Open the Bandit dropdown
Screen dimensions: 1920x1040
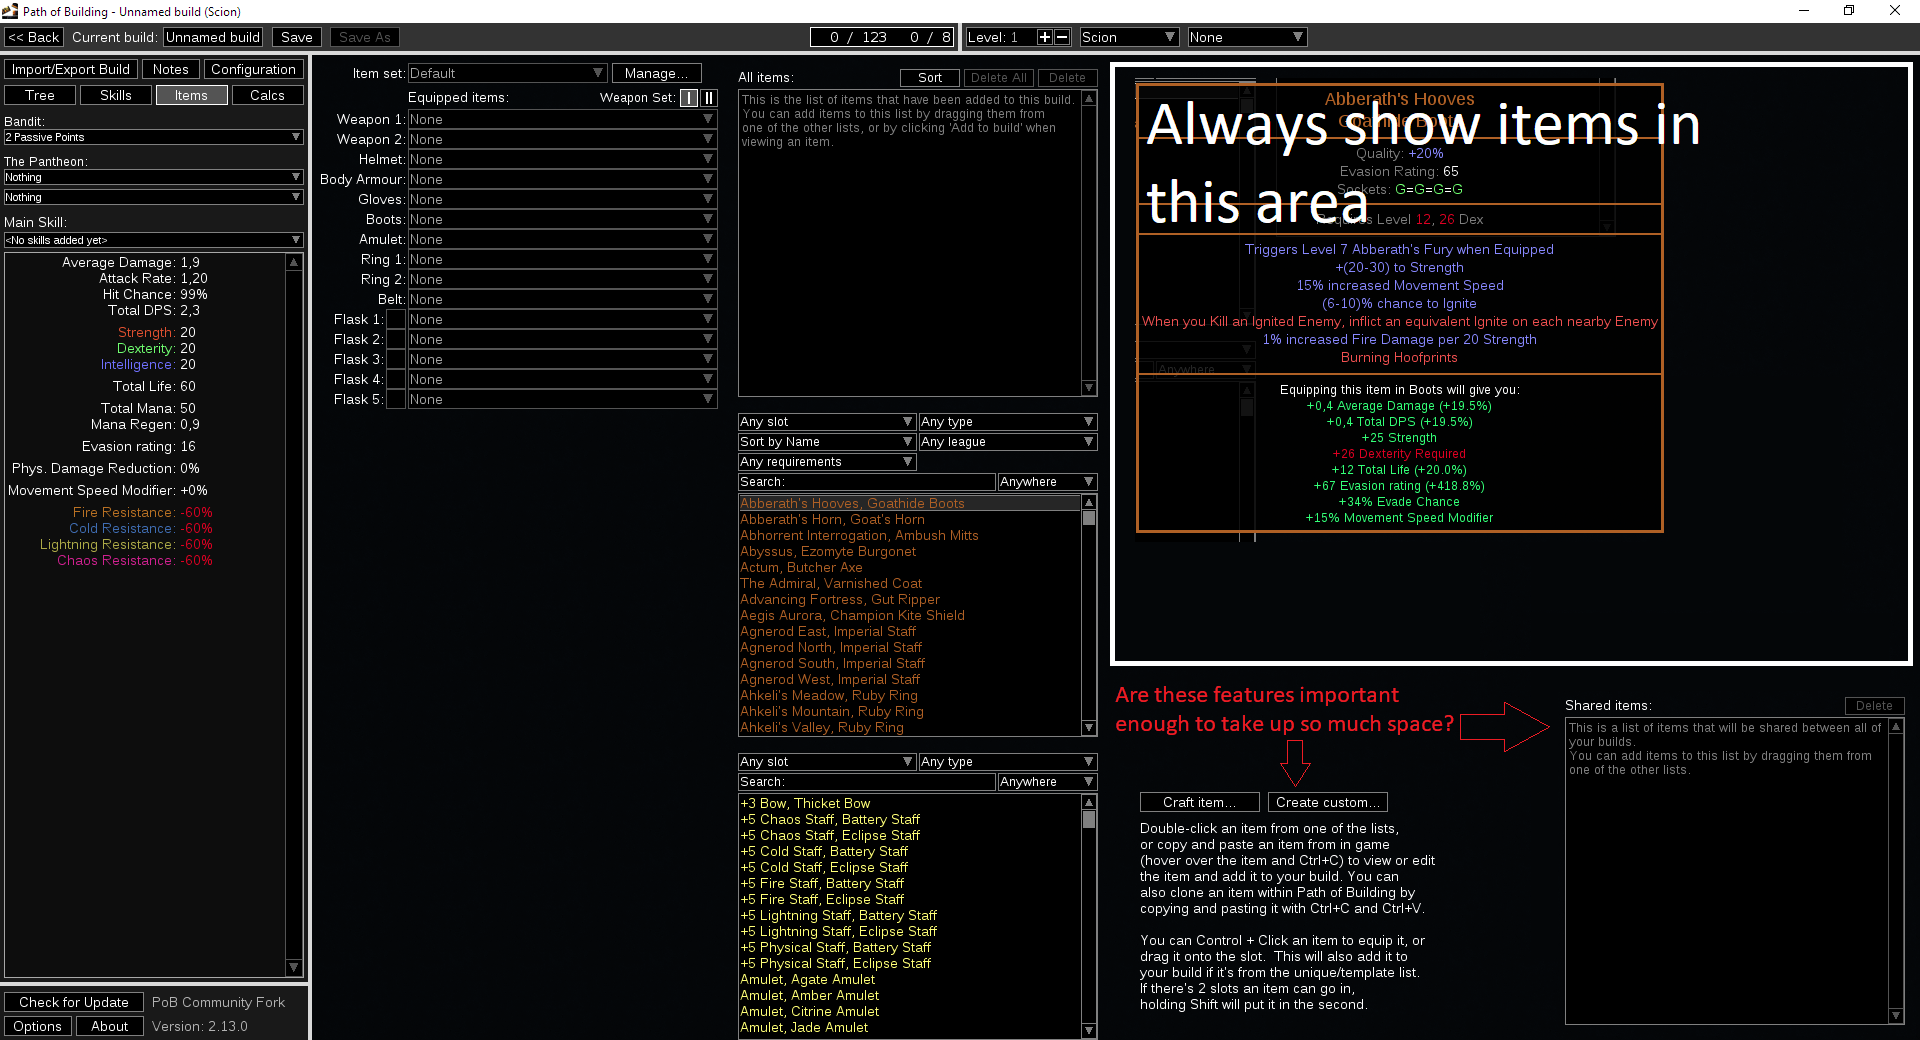(x=153, y=137)
